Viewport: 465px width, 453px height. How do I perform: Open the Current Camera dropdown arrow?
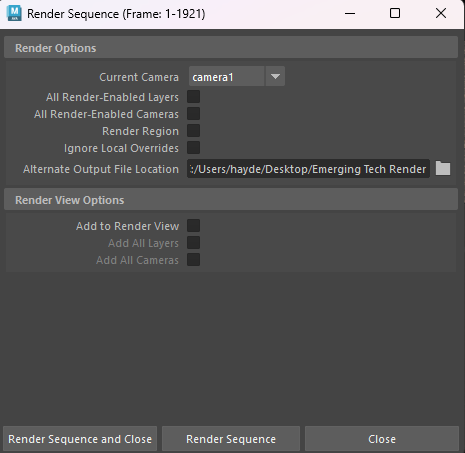pyautogui.click(x=275, y=77)
